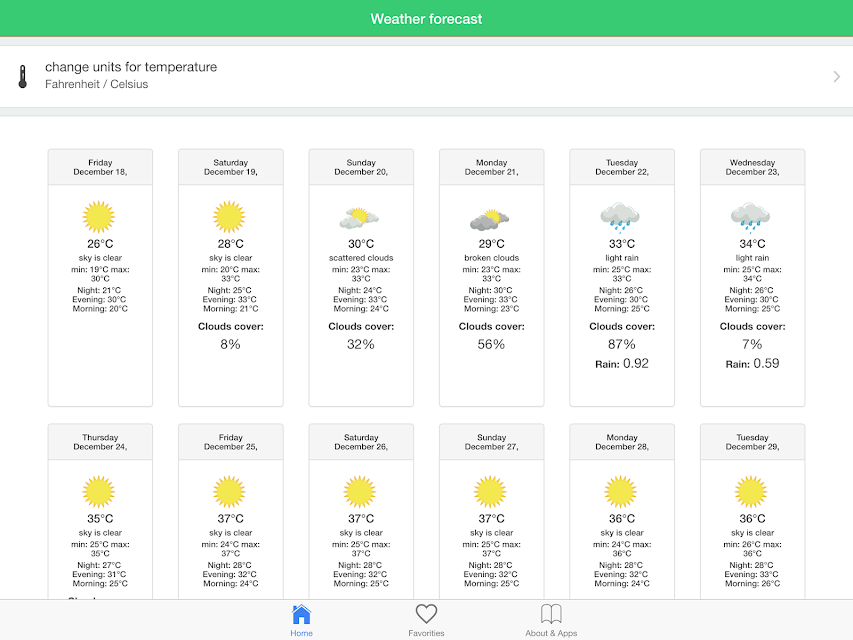
Task: Select the Fahrenheit / Celsius subtitle
Action: coord(96,84)
